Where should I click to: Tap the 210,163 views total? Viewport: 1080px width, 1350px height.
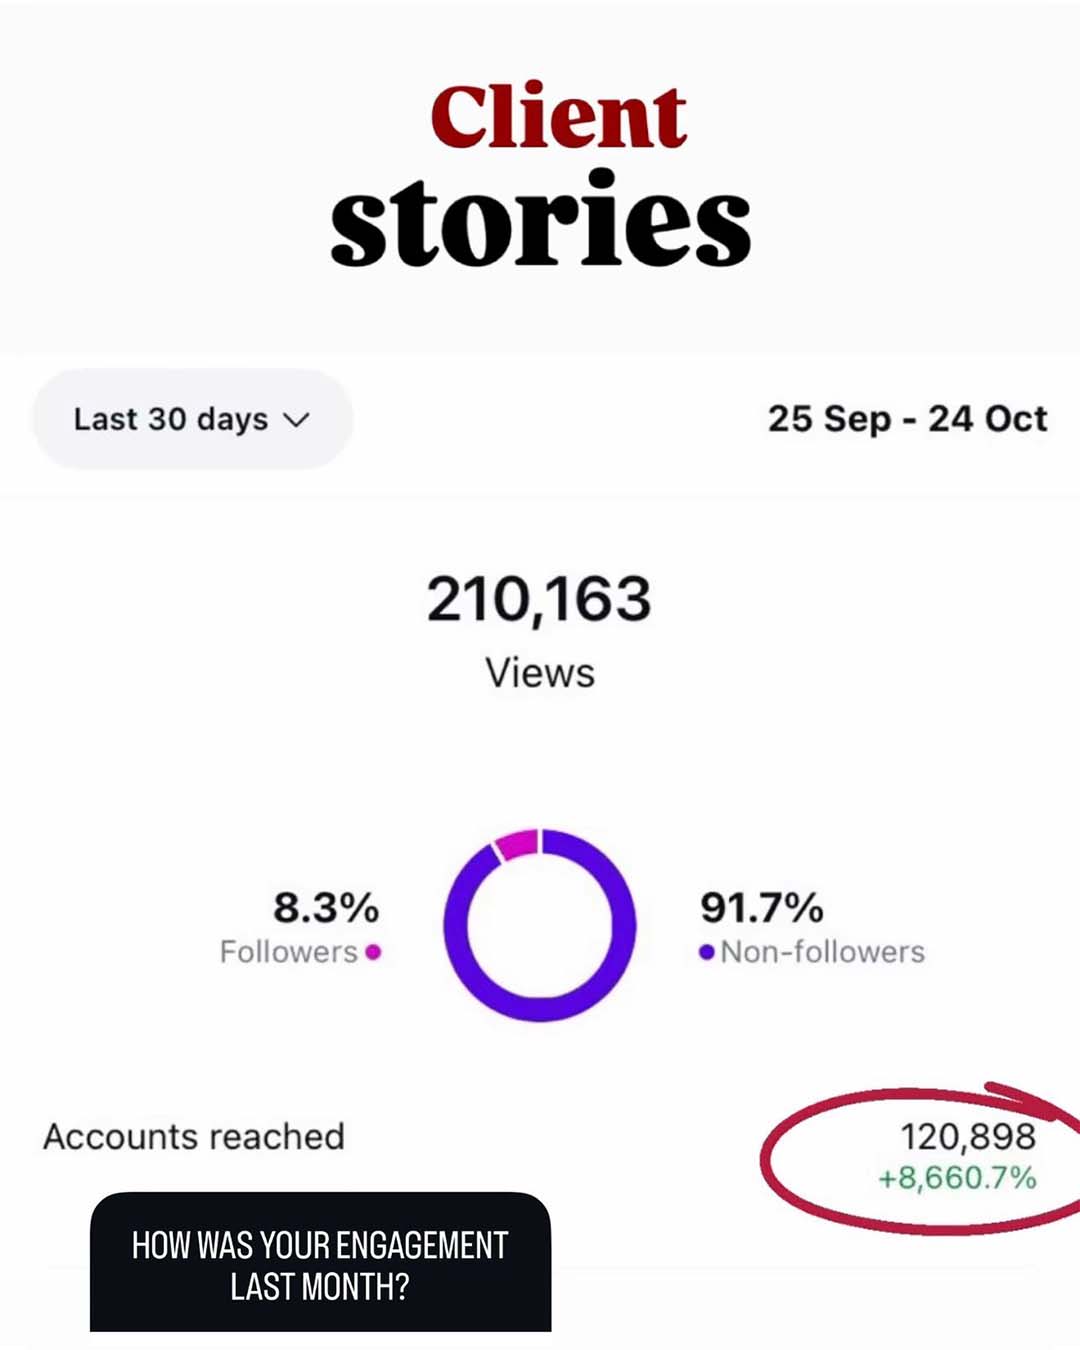pos(539,599)
